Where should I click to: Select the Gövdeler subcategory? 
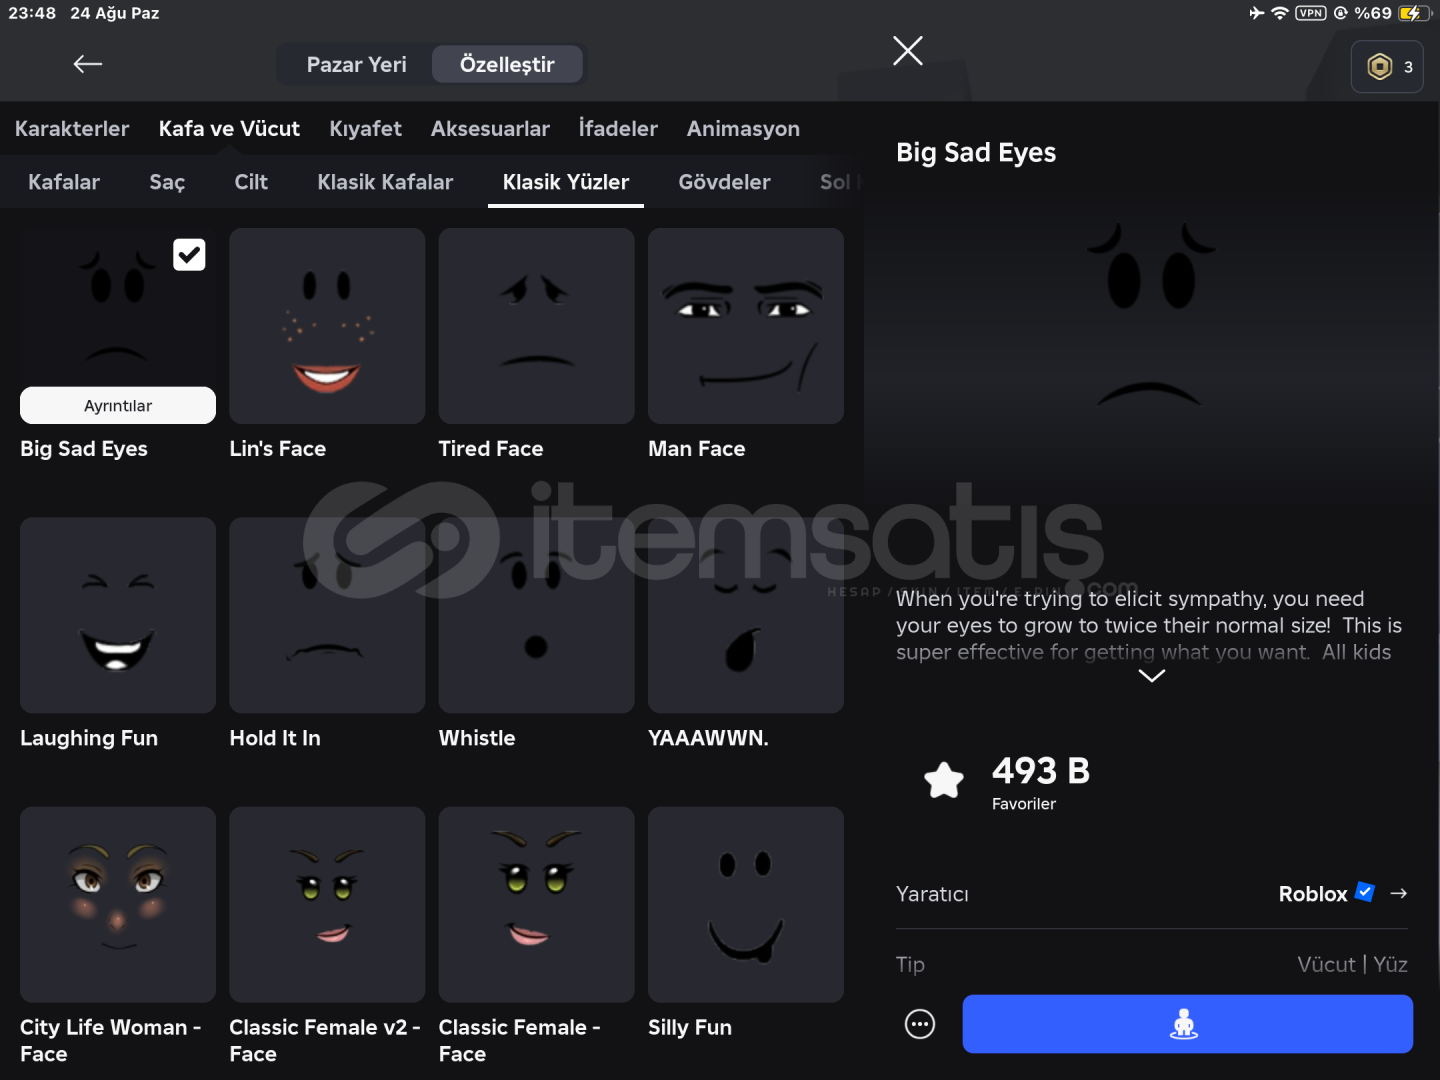coord(724,182)
